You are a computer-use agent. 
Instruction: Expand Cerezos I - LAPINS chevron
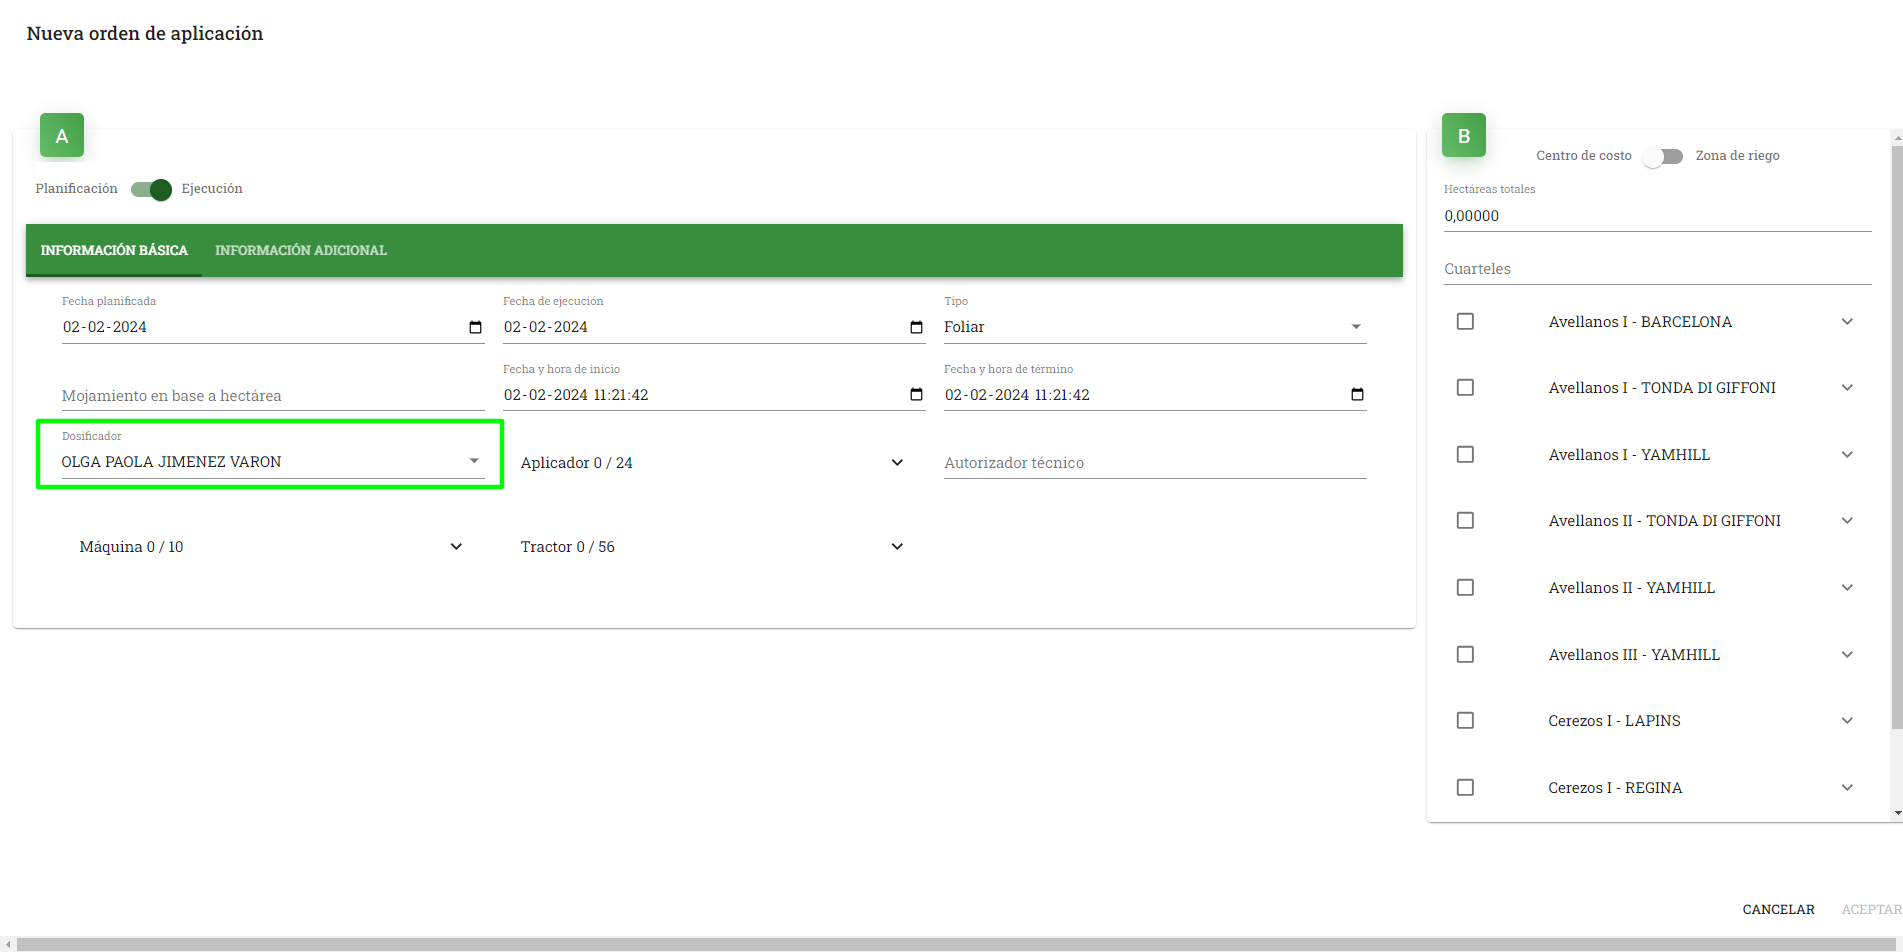pyautogui.click(x=1847, y=720)
